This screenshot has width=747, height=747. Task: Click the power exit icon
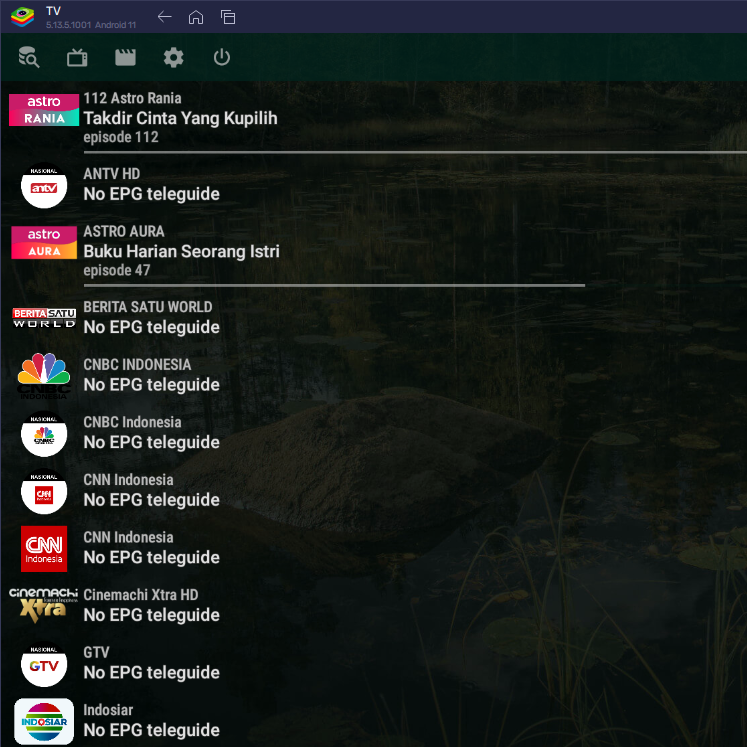[222, 58]
